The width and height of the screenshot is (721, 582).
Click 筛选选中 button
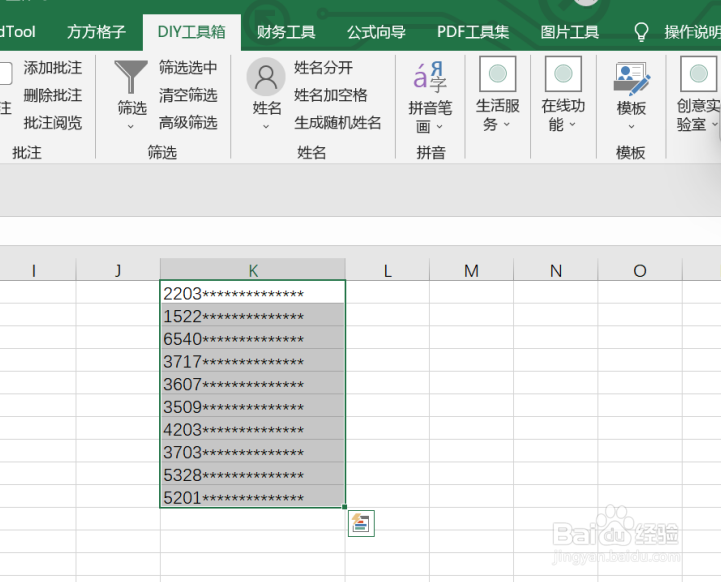[188, 68]
